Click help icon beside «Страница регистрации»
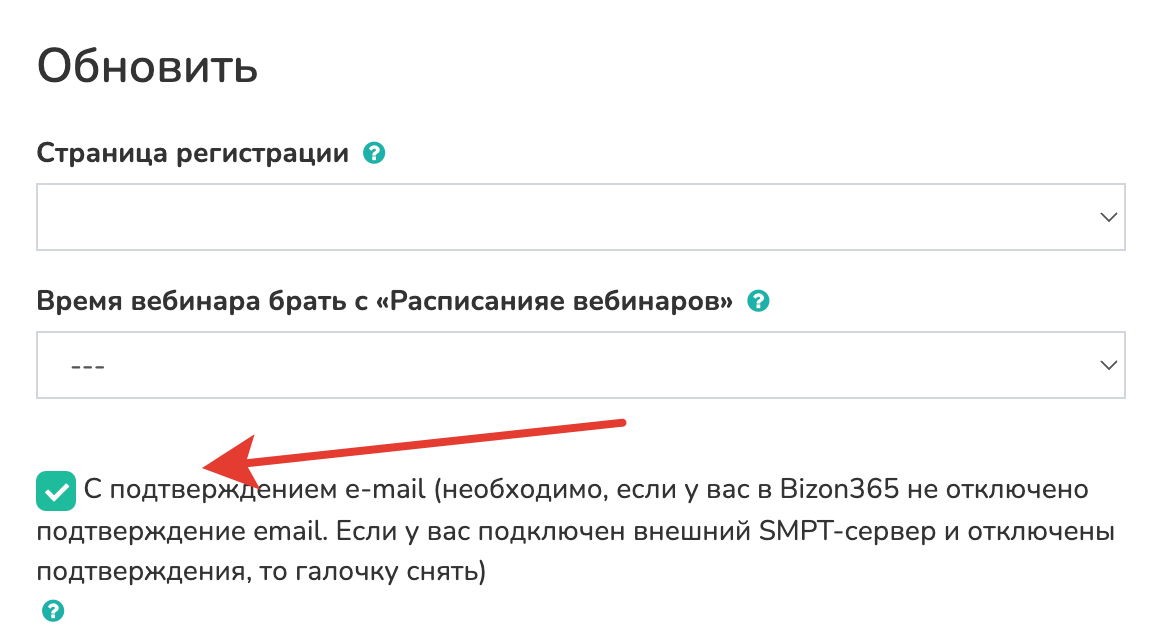1168x634 pixels. point(374,154)
